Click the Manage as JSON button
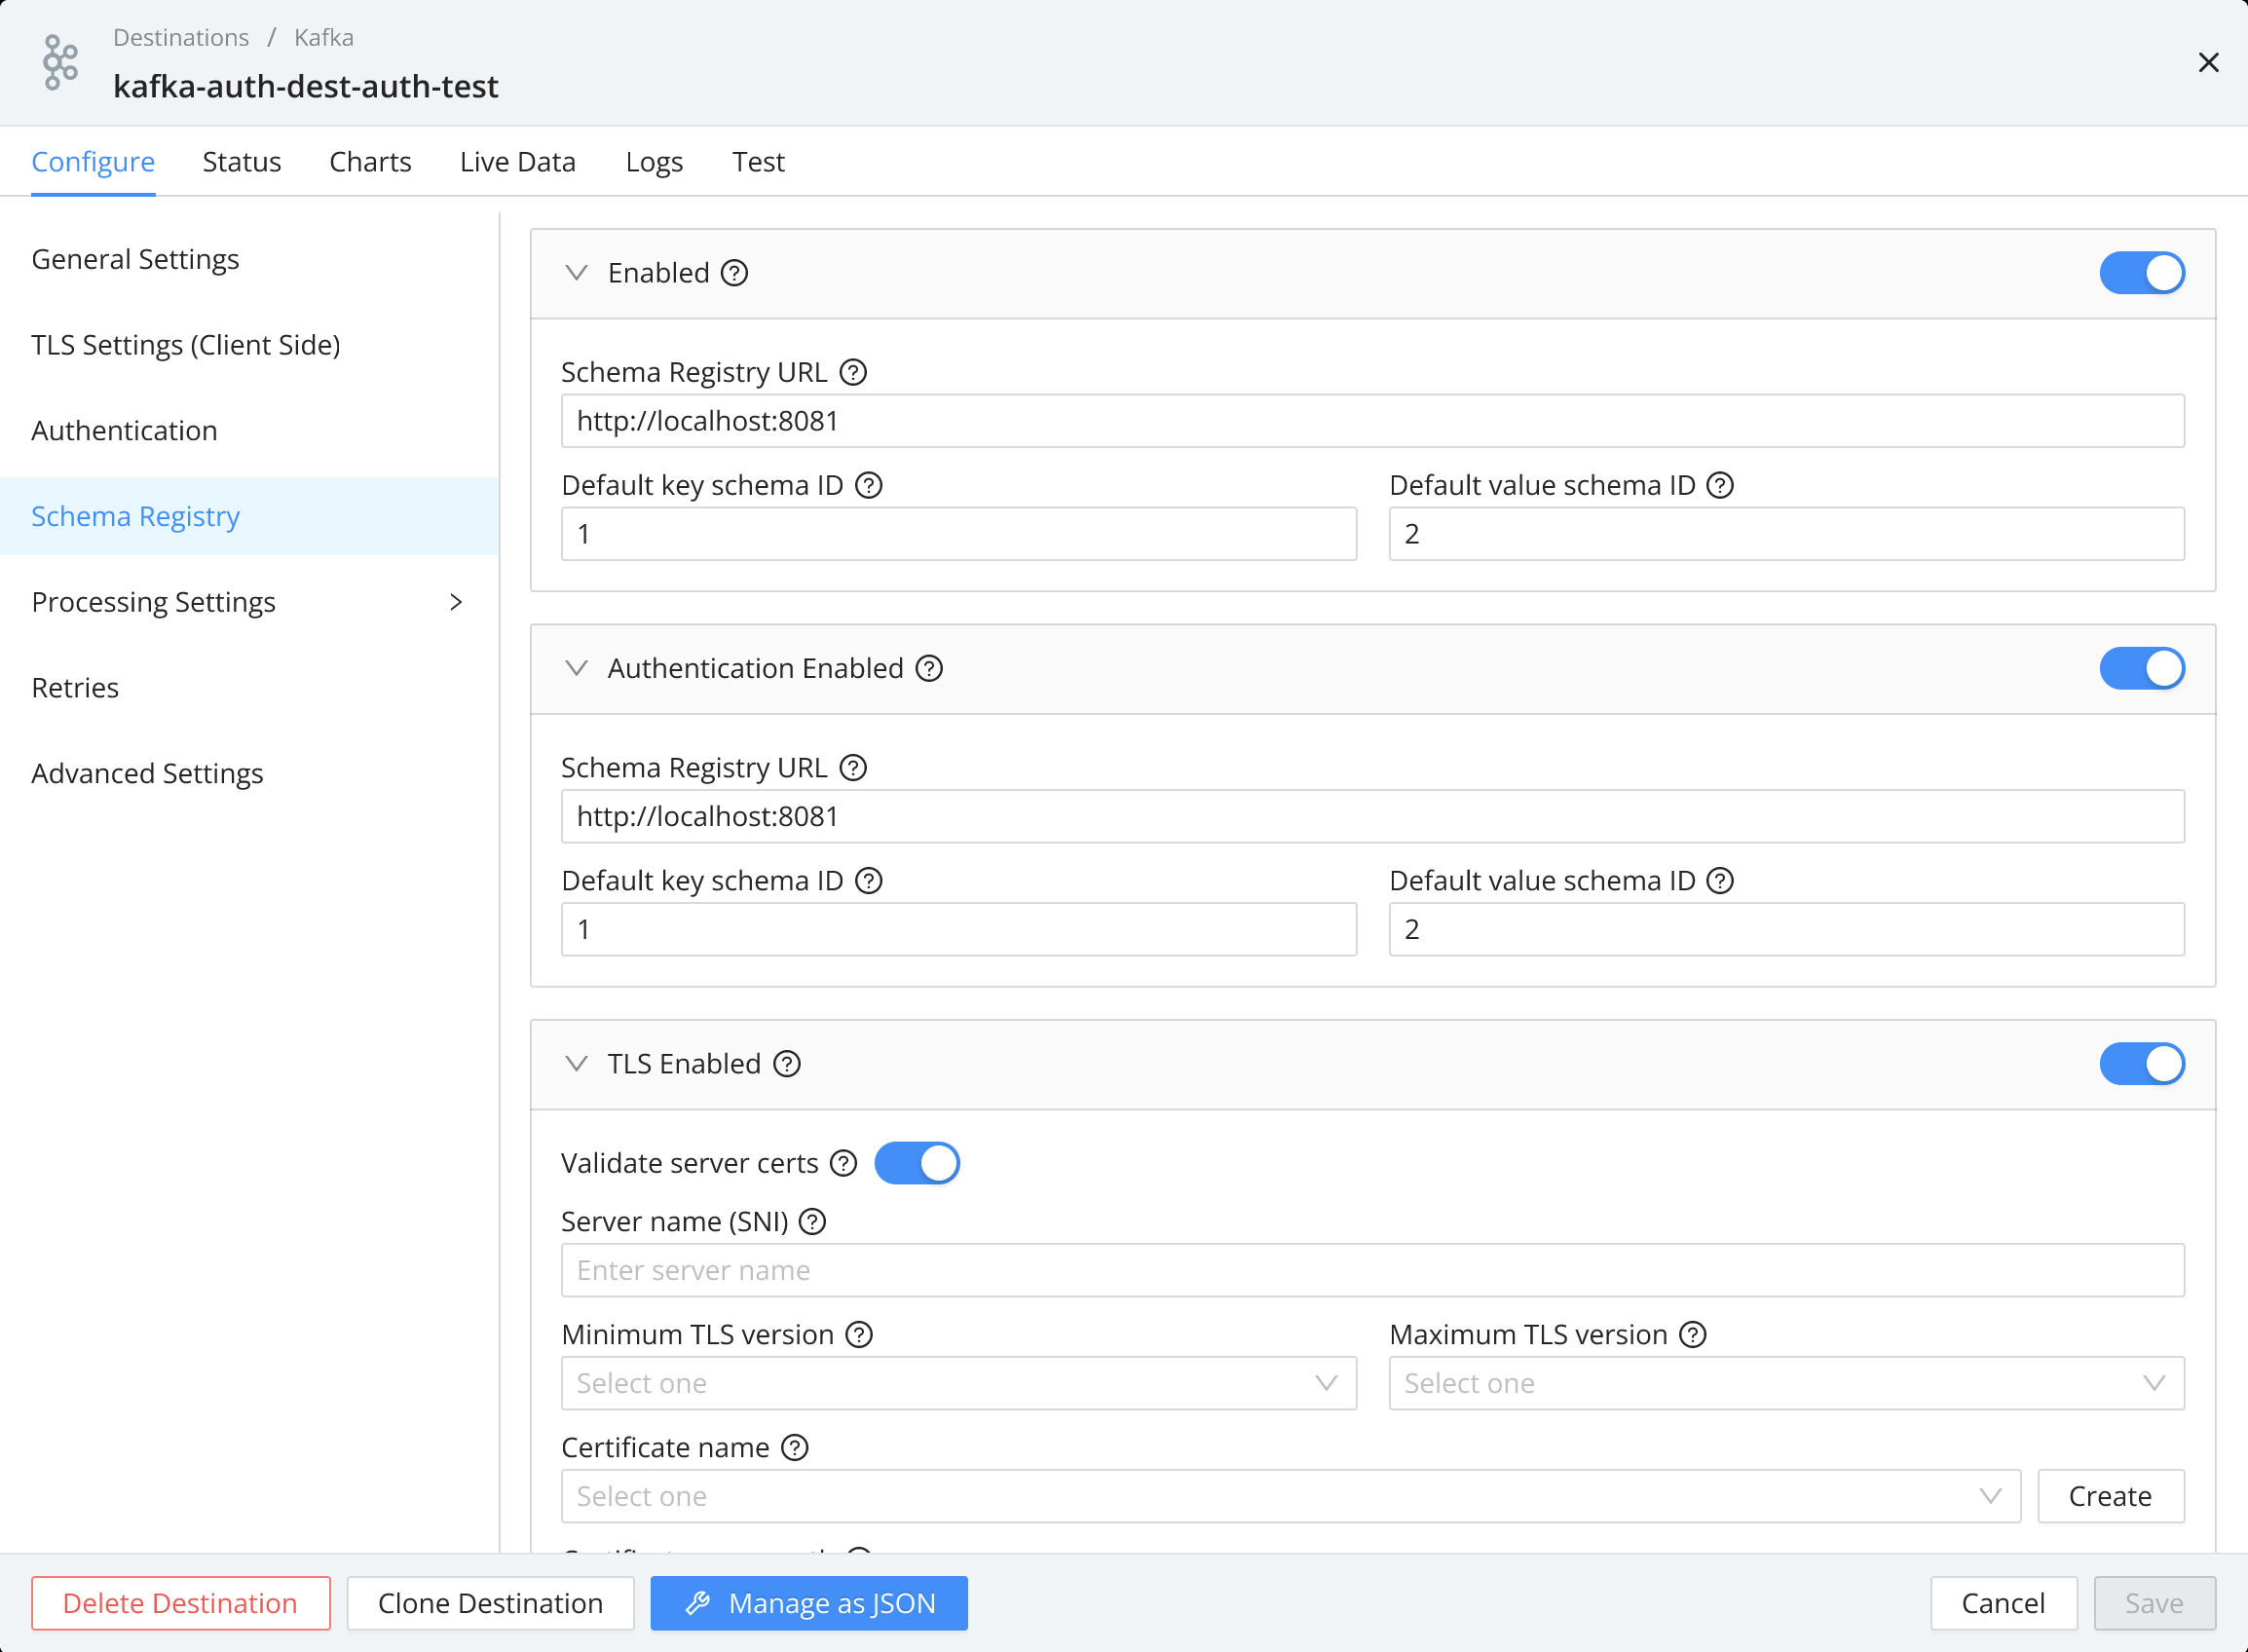Image resolution: width=2248 pixels, height=1652 pixels. point(808,1603)
